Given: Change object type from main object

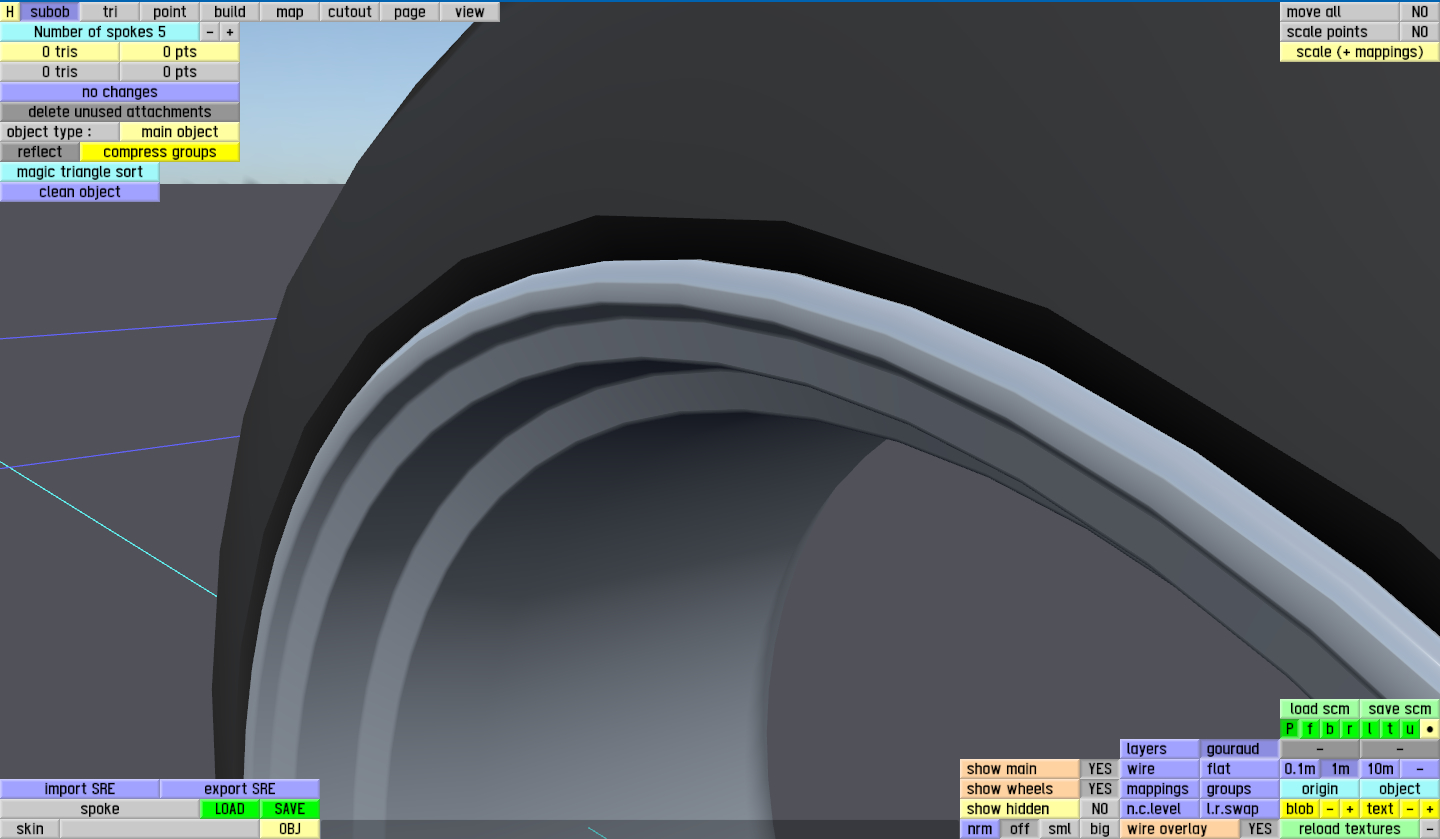Looking at the screenshot, I should 180,132.
